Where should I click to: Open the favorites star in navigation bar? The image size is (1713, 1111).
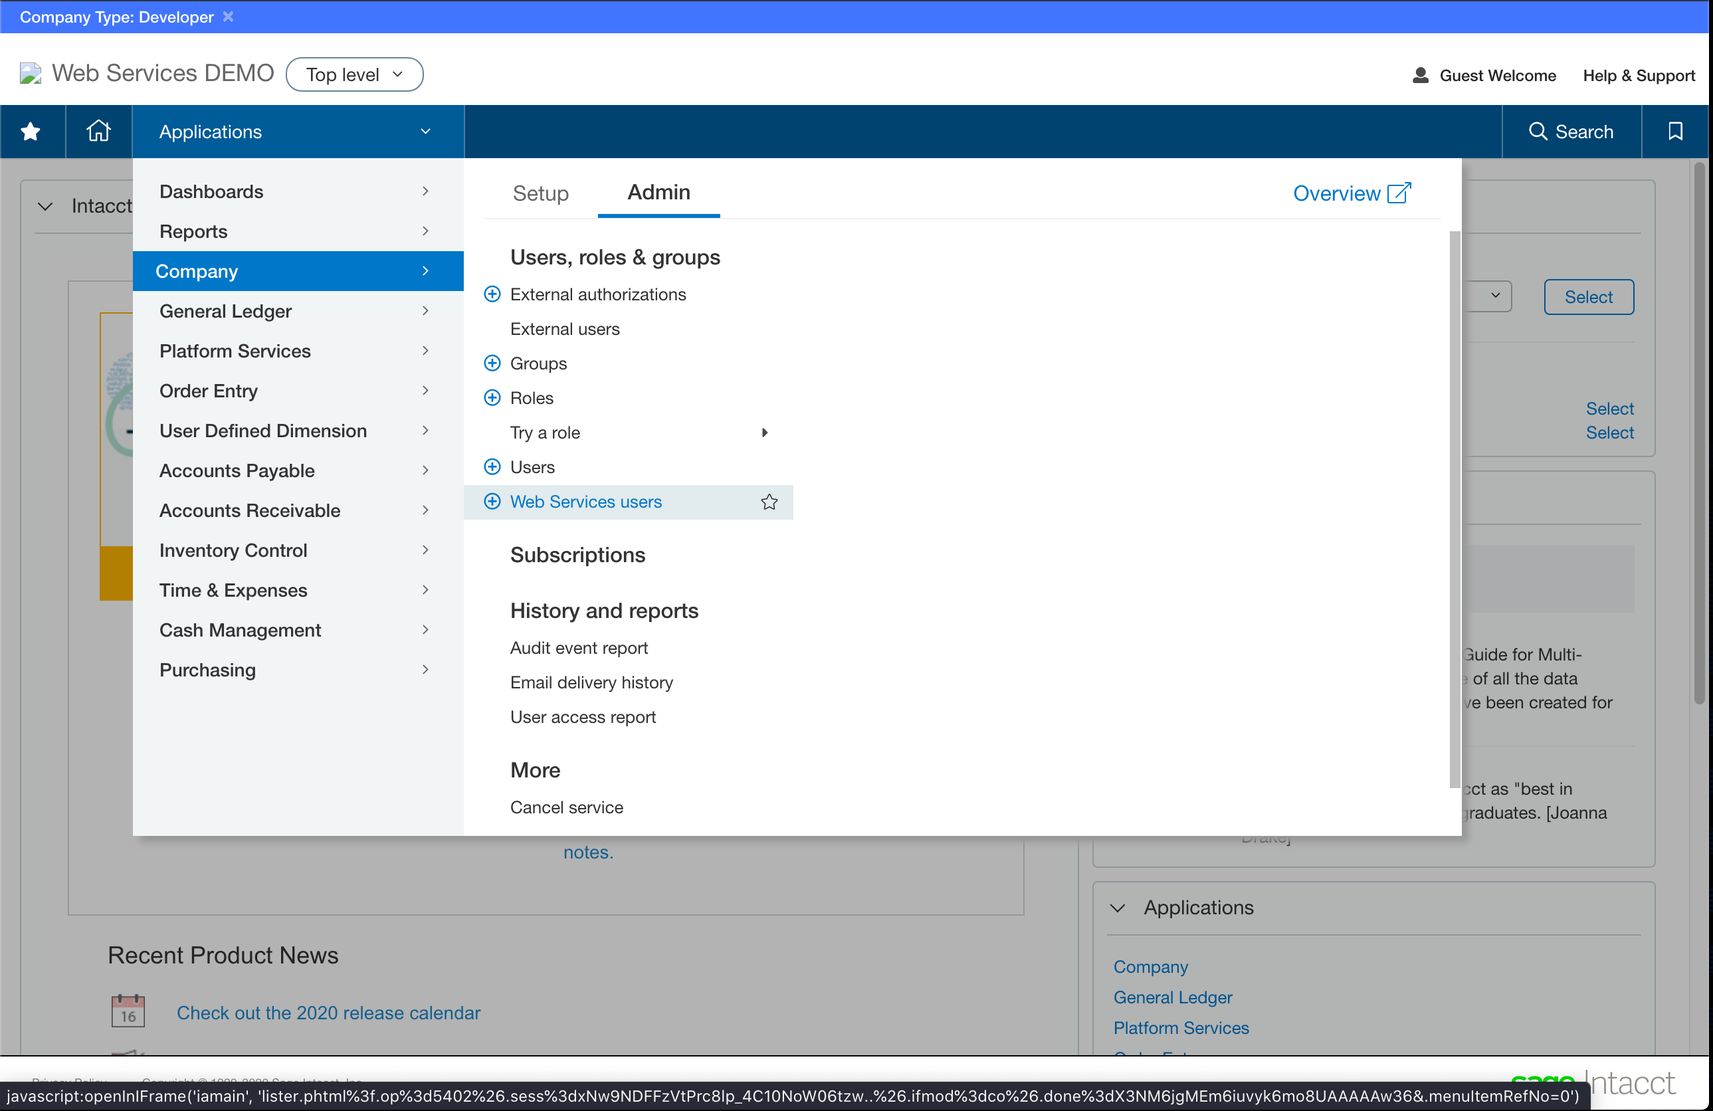[31, 131]
